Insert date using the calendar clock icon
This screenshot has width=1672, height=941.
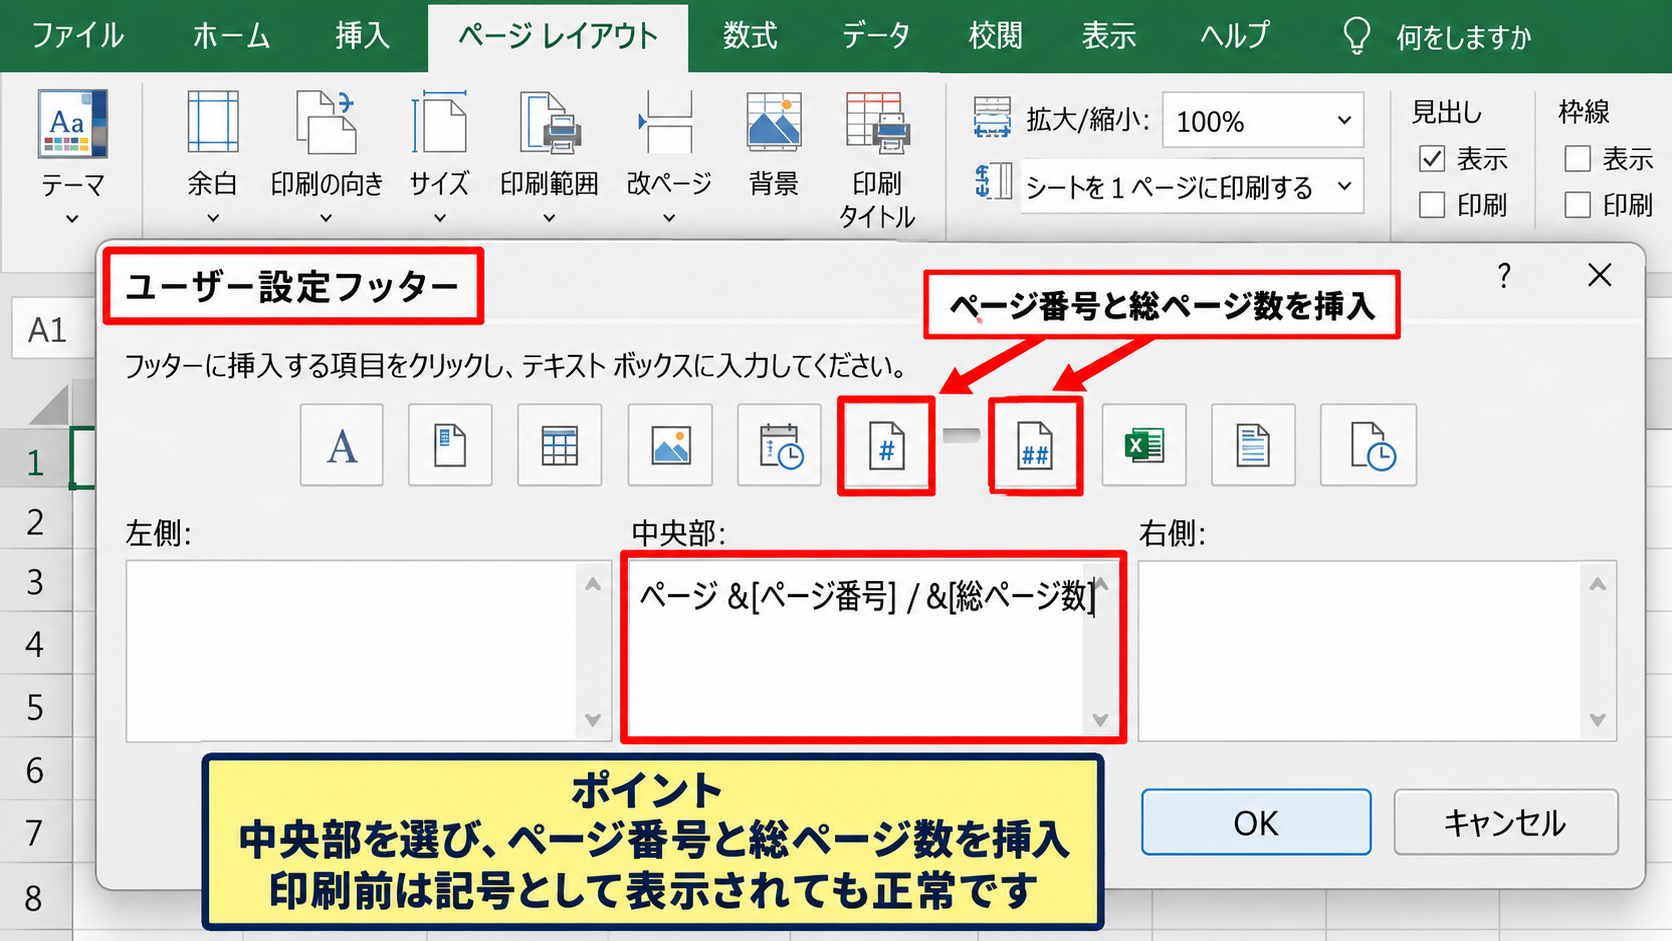tap(780, 445)
